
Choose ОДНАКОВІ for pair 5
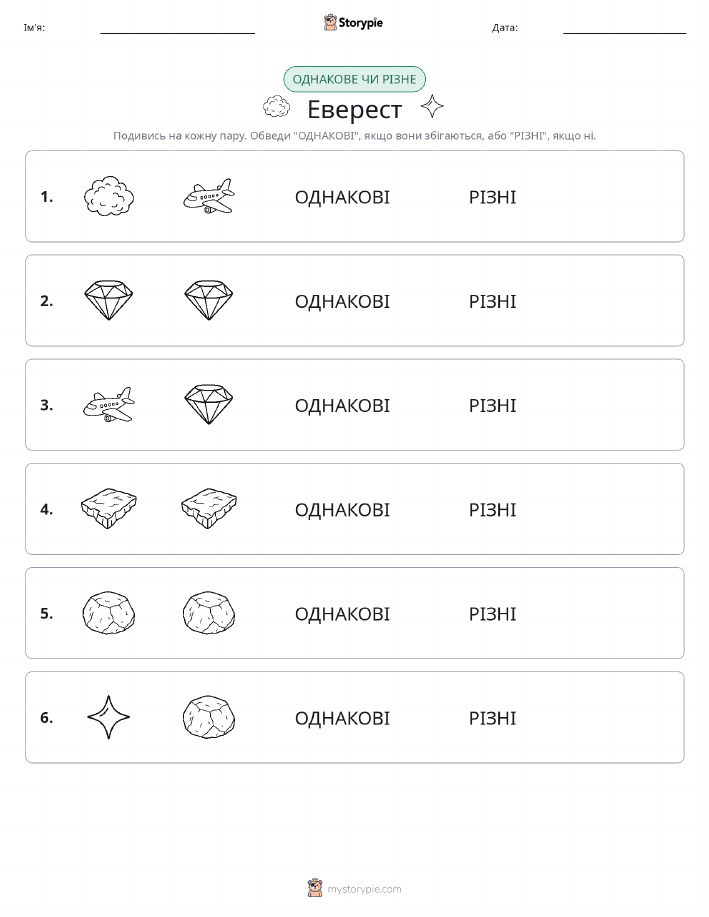(342, 613)
